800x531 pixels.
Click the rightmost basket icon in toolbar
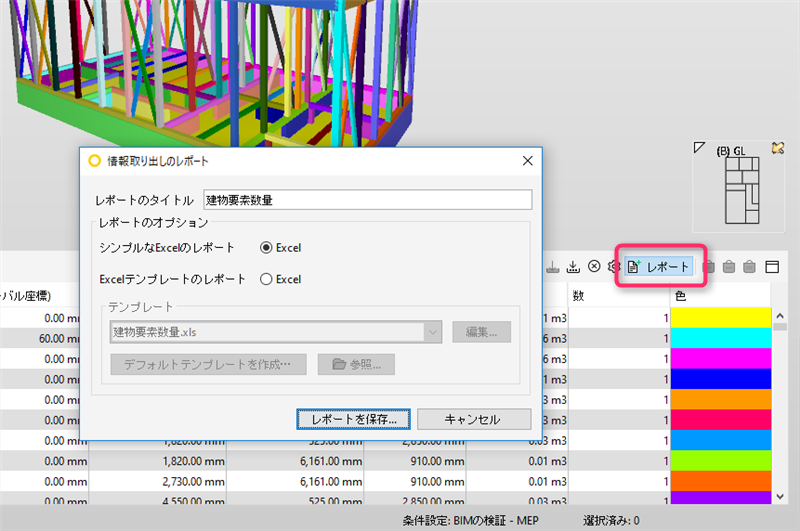tap(749, 266)
